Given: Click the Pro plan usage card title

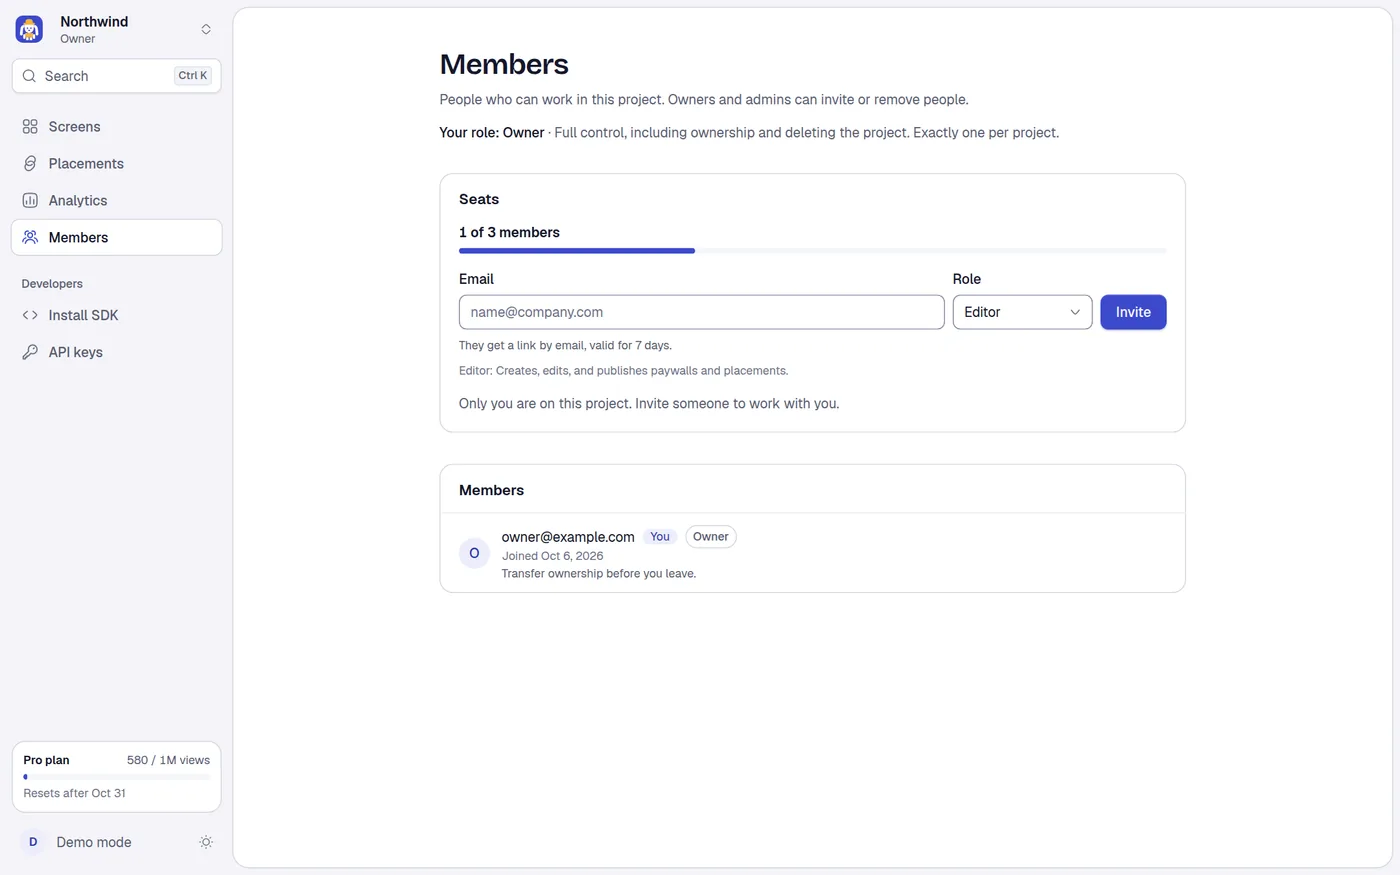Looking at the screenshot, I should coord(46,760).
